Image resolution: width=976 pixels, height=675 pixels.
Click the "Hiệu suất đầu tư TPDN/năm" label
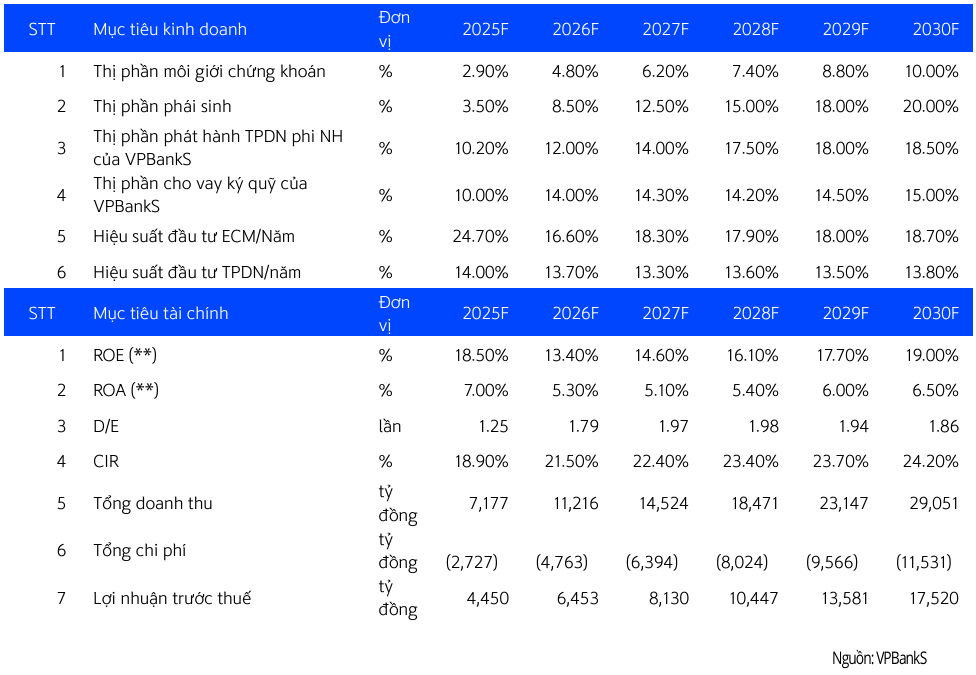(x=197, y=272)
